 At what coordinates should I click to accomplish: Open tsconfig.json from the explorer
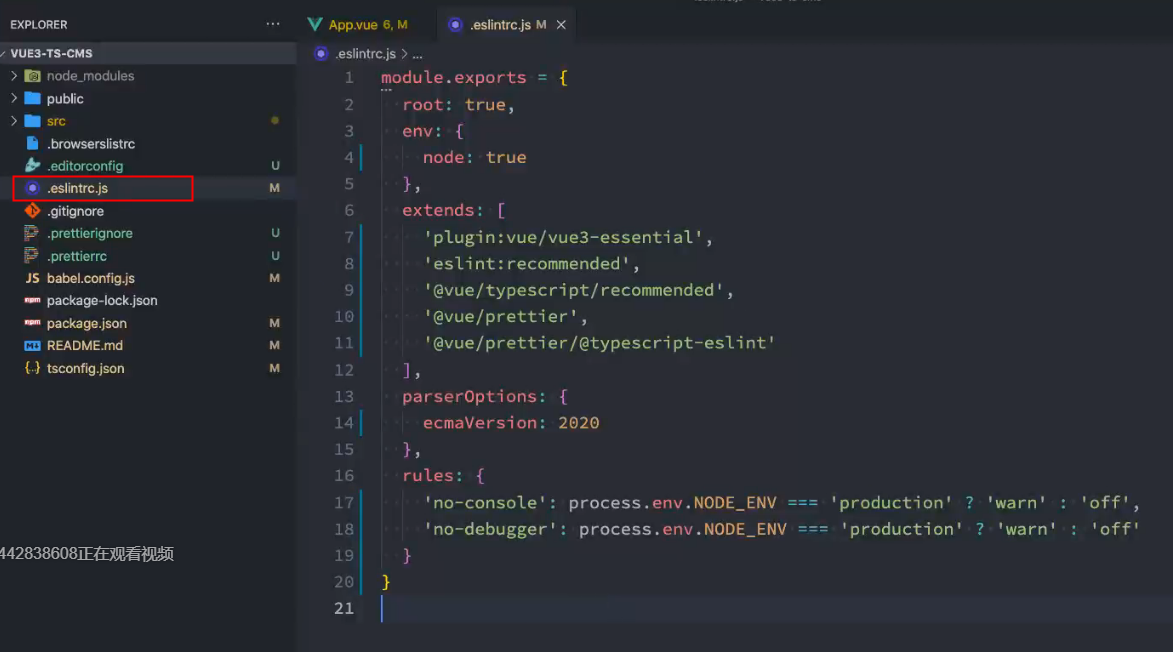[x=85, y=368]
